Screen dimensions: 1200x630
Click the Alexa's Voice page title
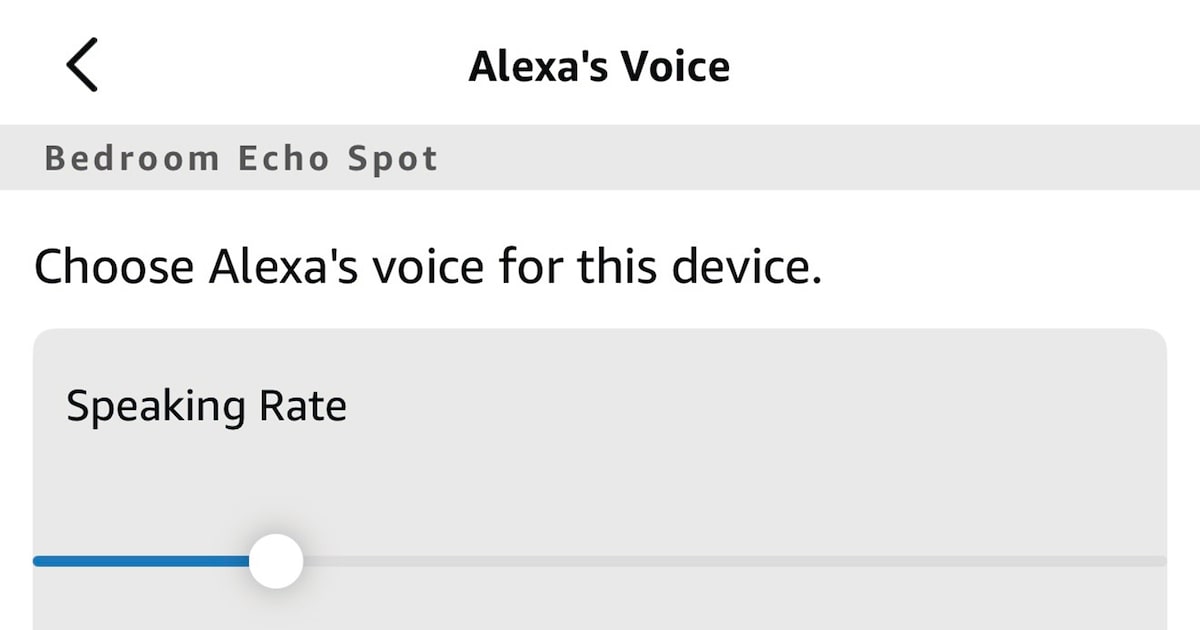599,66
